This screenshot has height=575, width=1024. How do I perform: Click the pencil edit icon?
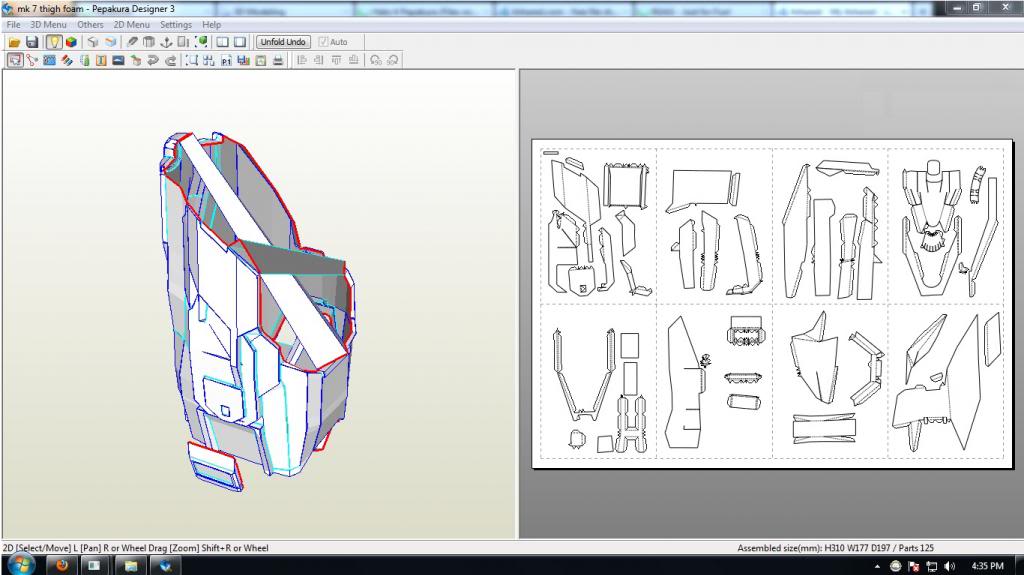pyautogui.click(x=132, y=42)
